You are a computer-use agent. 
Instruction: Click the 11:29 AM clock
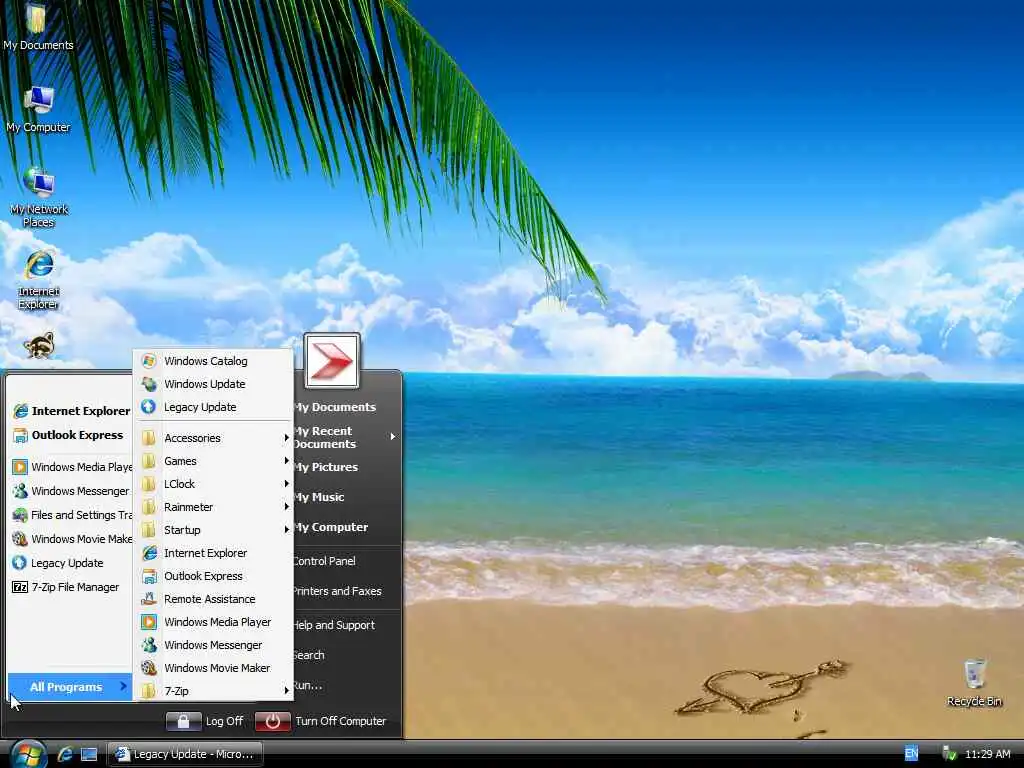click(x=987, y=754)
